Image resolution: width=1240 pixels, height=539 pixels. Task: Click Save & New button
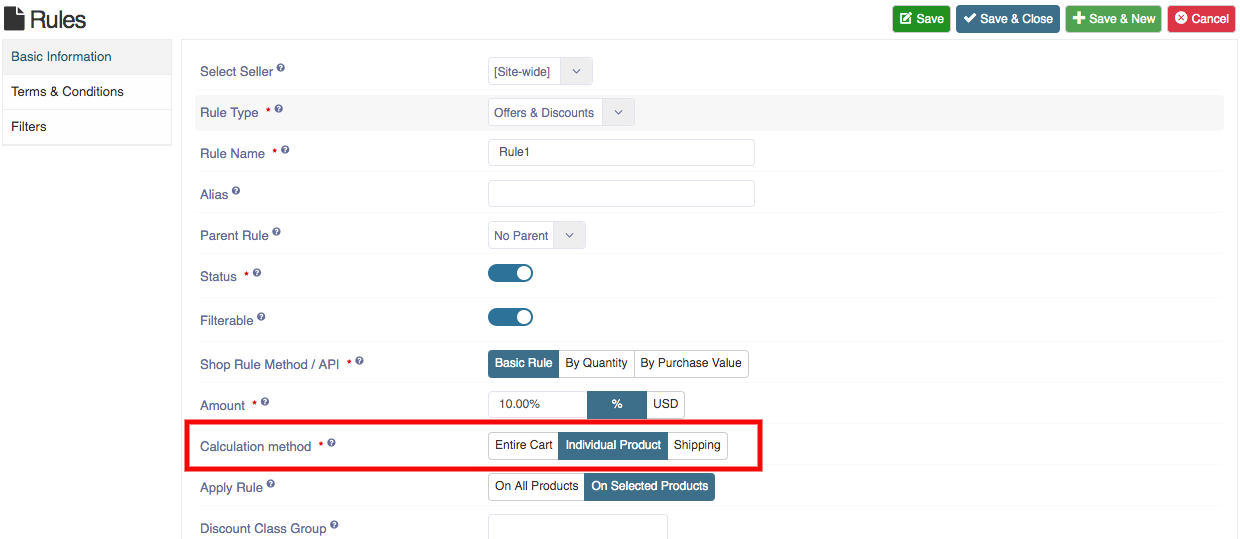[x=1114, y=19]
